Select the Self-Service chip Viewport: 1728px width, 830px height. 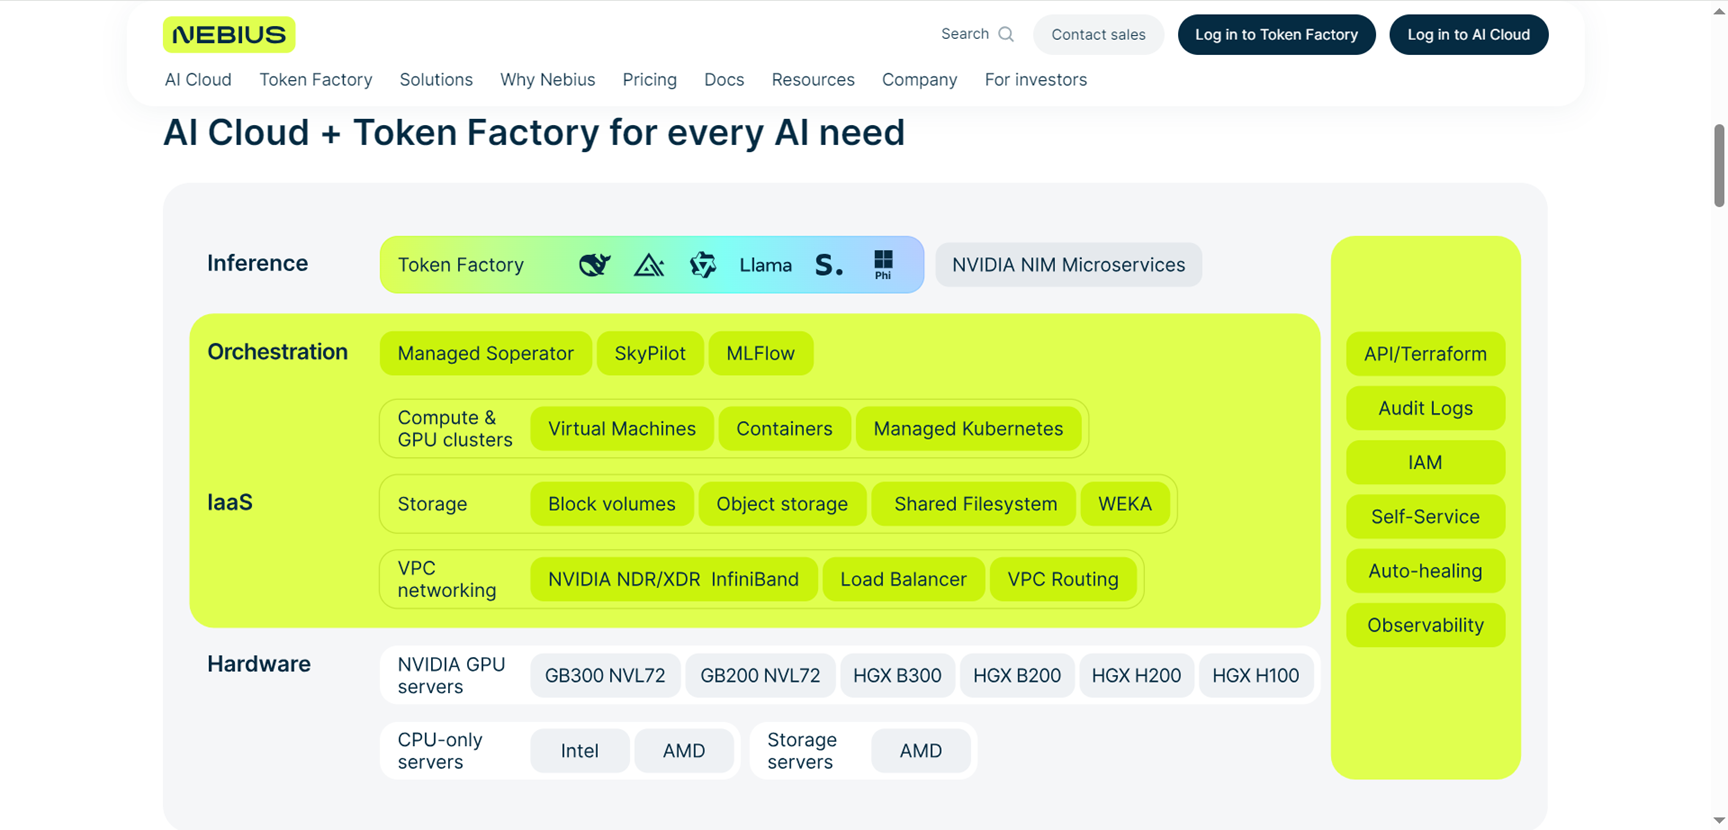(x=1426, y=517)
